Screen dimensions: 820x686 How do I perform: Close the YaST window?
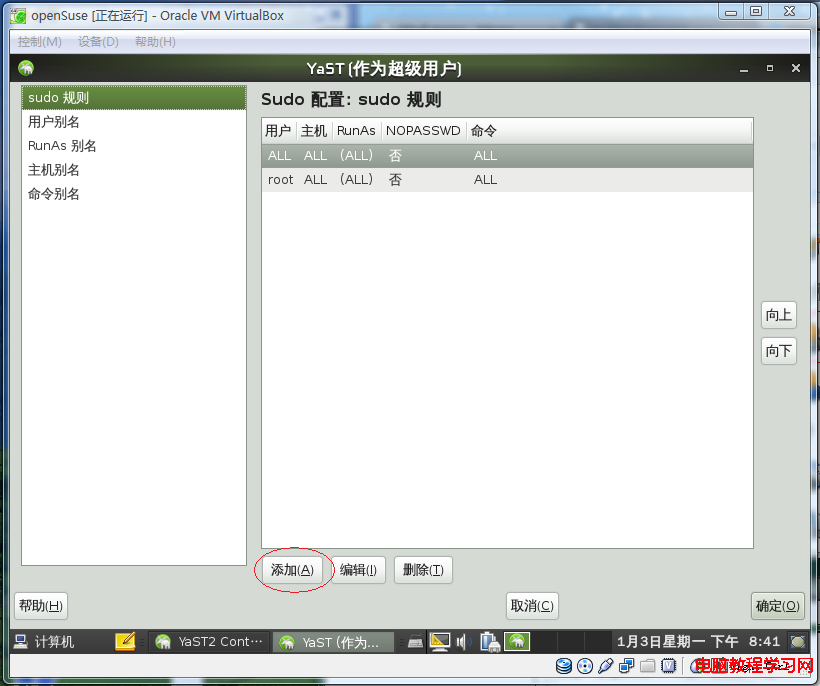coord(796,68)
